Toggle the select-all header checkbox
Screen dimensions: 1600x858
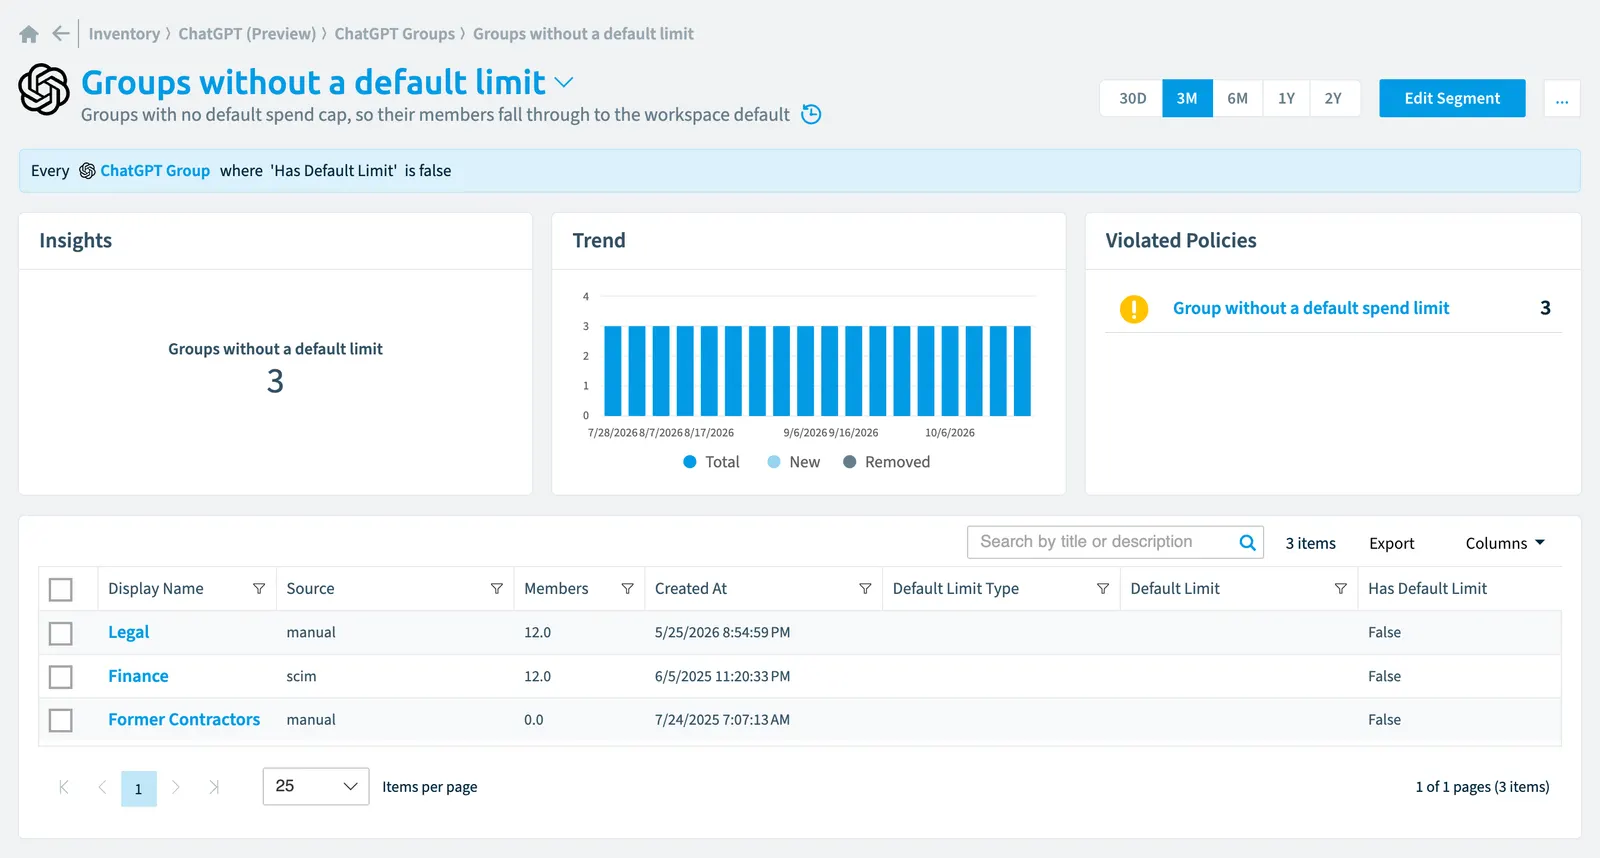(x=61, y=590)
